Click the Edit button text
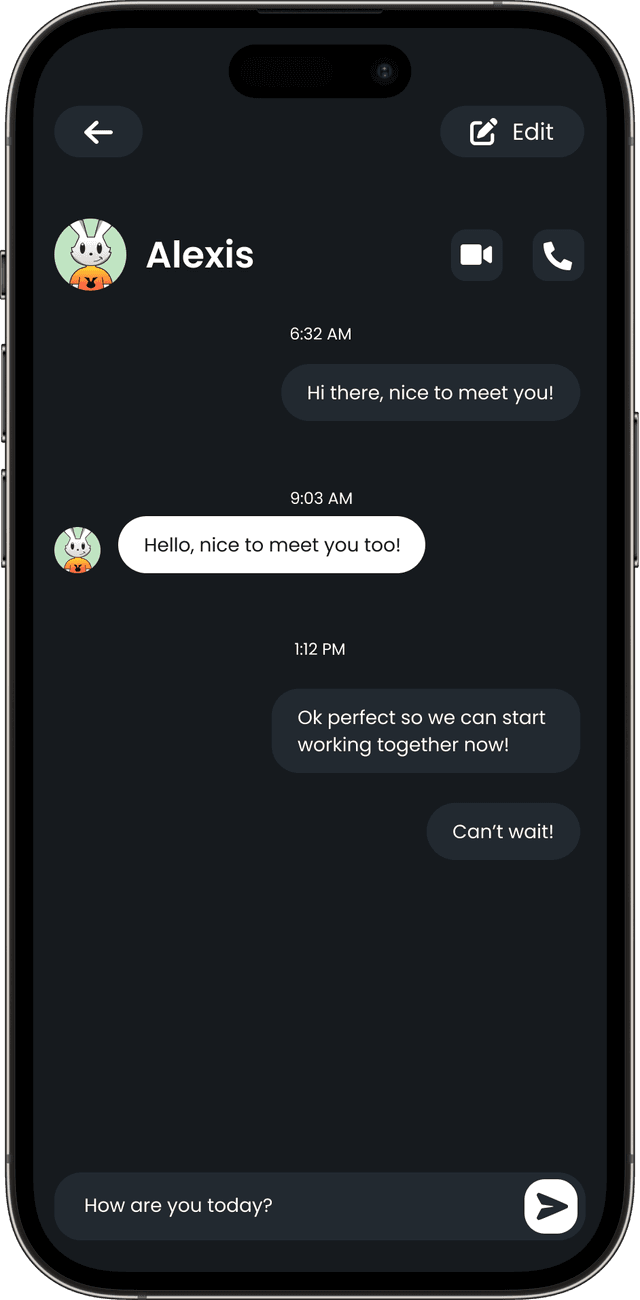The width and height of the screenshot is (640, 1300). tap(533, 132)
